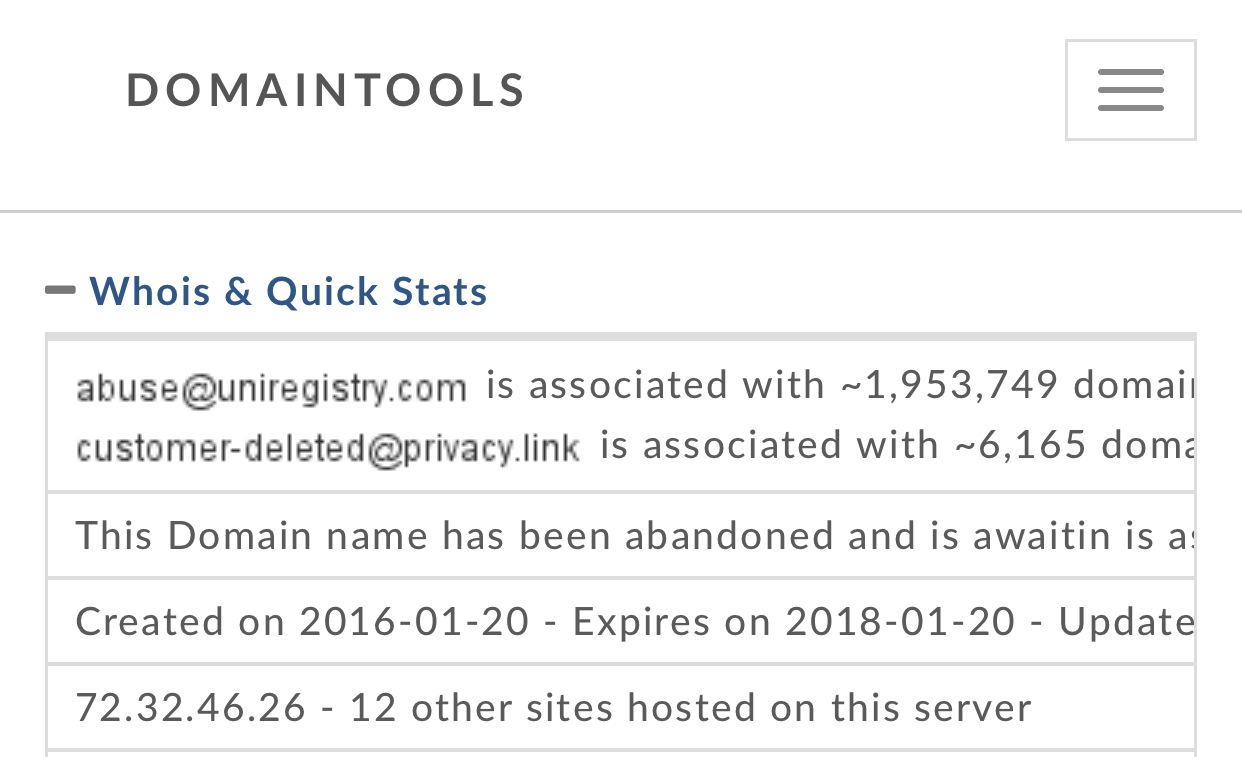
Task: Toggle the Whois & Quick Stats heading
Action: click(x=288, y=291)
